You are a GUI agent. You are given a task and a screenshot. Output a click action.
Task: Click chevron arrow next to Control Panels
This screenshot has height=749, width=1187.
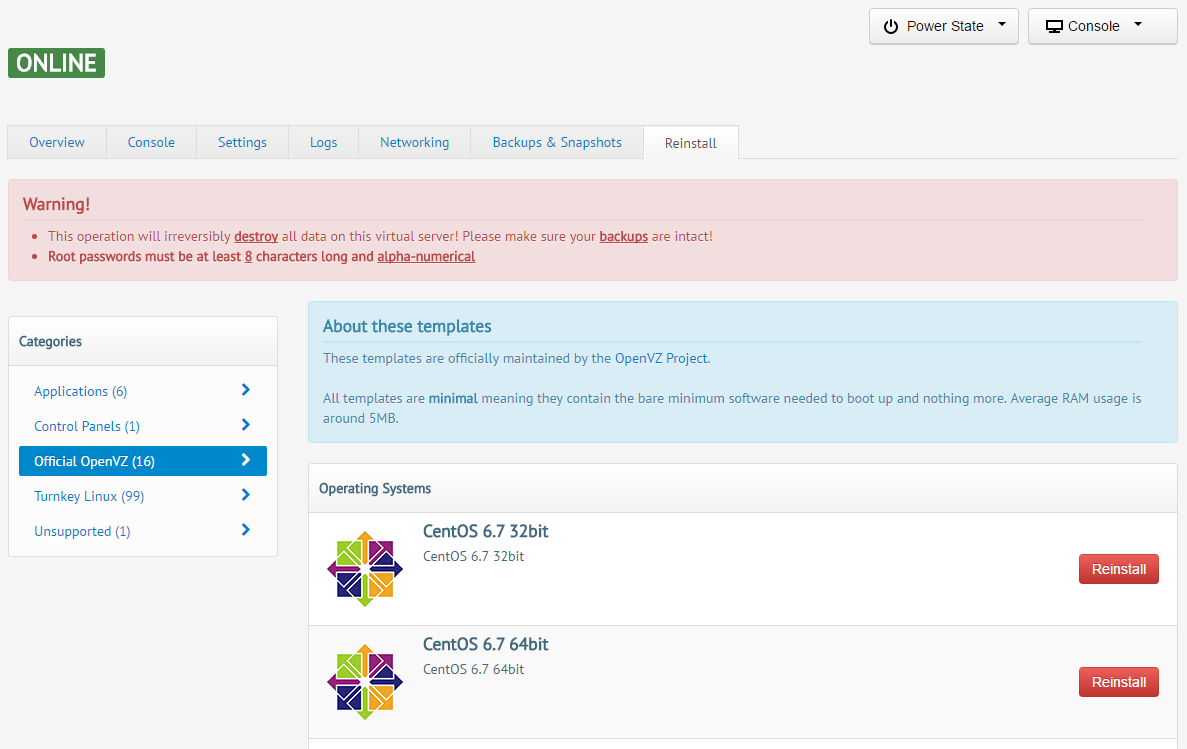pyautogui.click(x=246, y=425)
